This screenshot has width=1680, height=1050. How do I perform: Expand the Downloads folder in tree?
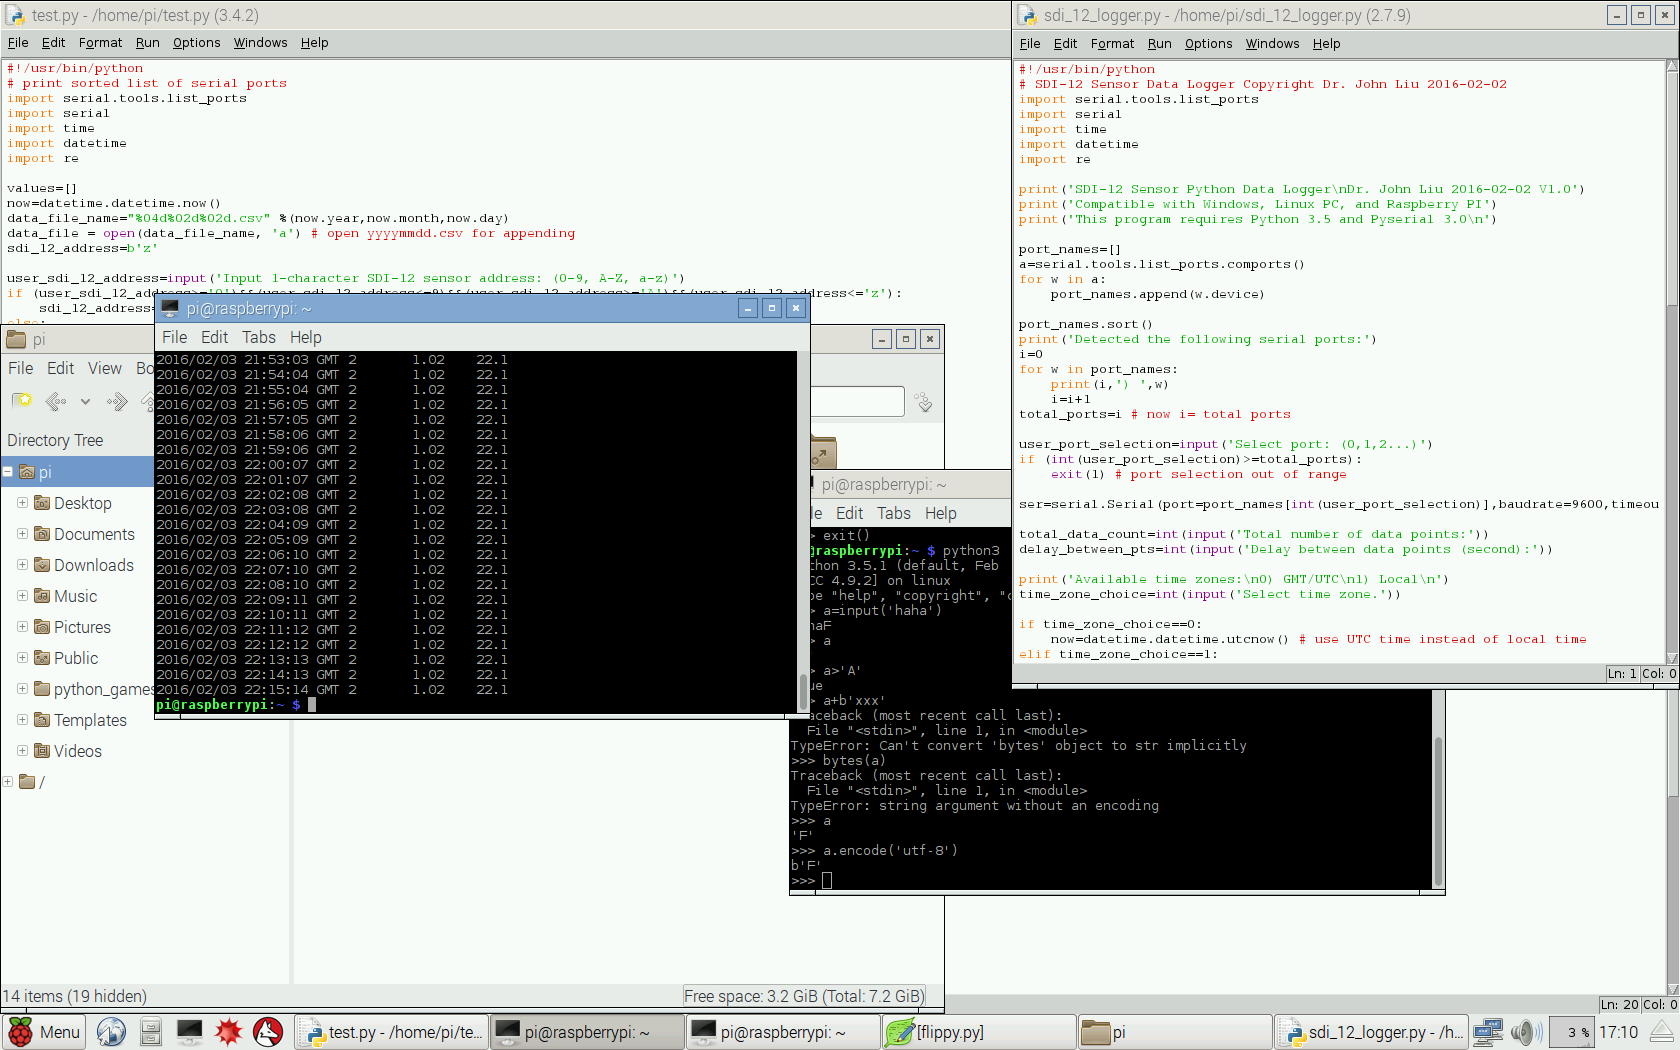click(x=22, y=565)
